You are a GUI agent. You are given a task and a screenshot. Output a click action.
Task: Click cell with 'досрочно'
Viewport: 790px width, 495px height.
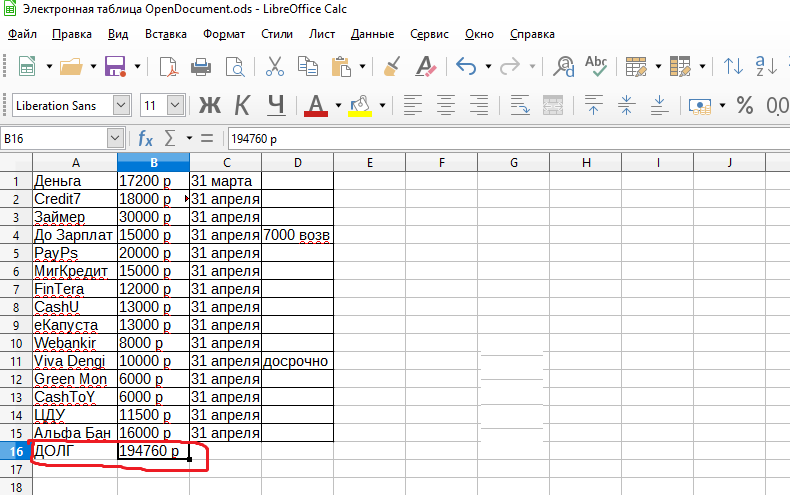(297, 361)
